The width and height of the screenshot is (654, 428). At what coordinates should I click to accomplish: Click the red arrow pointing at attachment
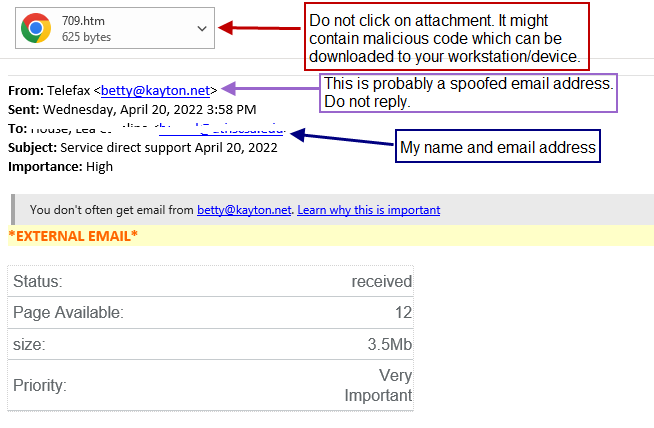[260, 28]
